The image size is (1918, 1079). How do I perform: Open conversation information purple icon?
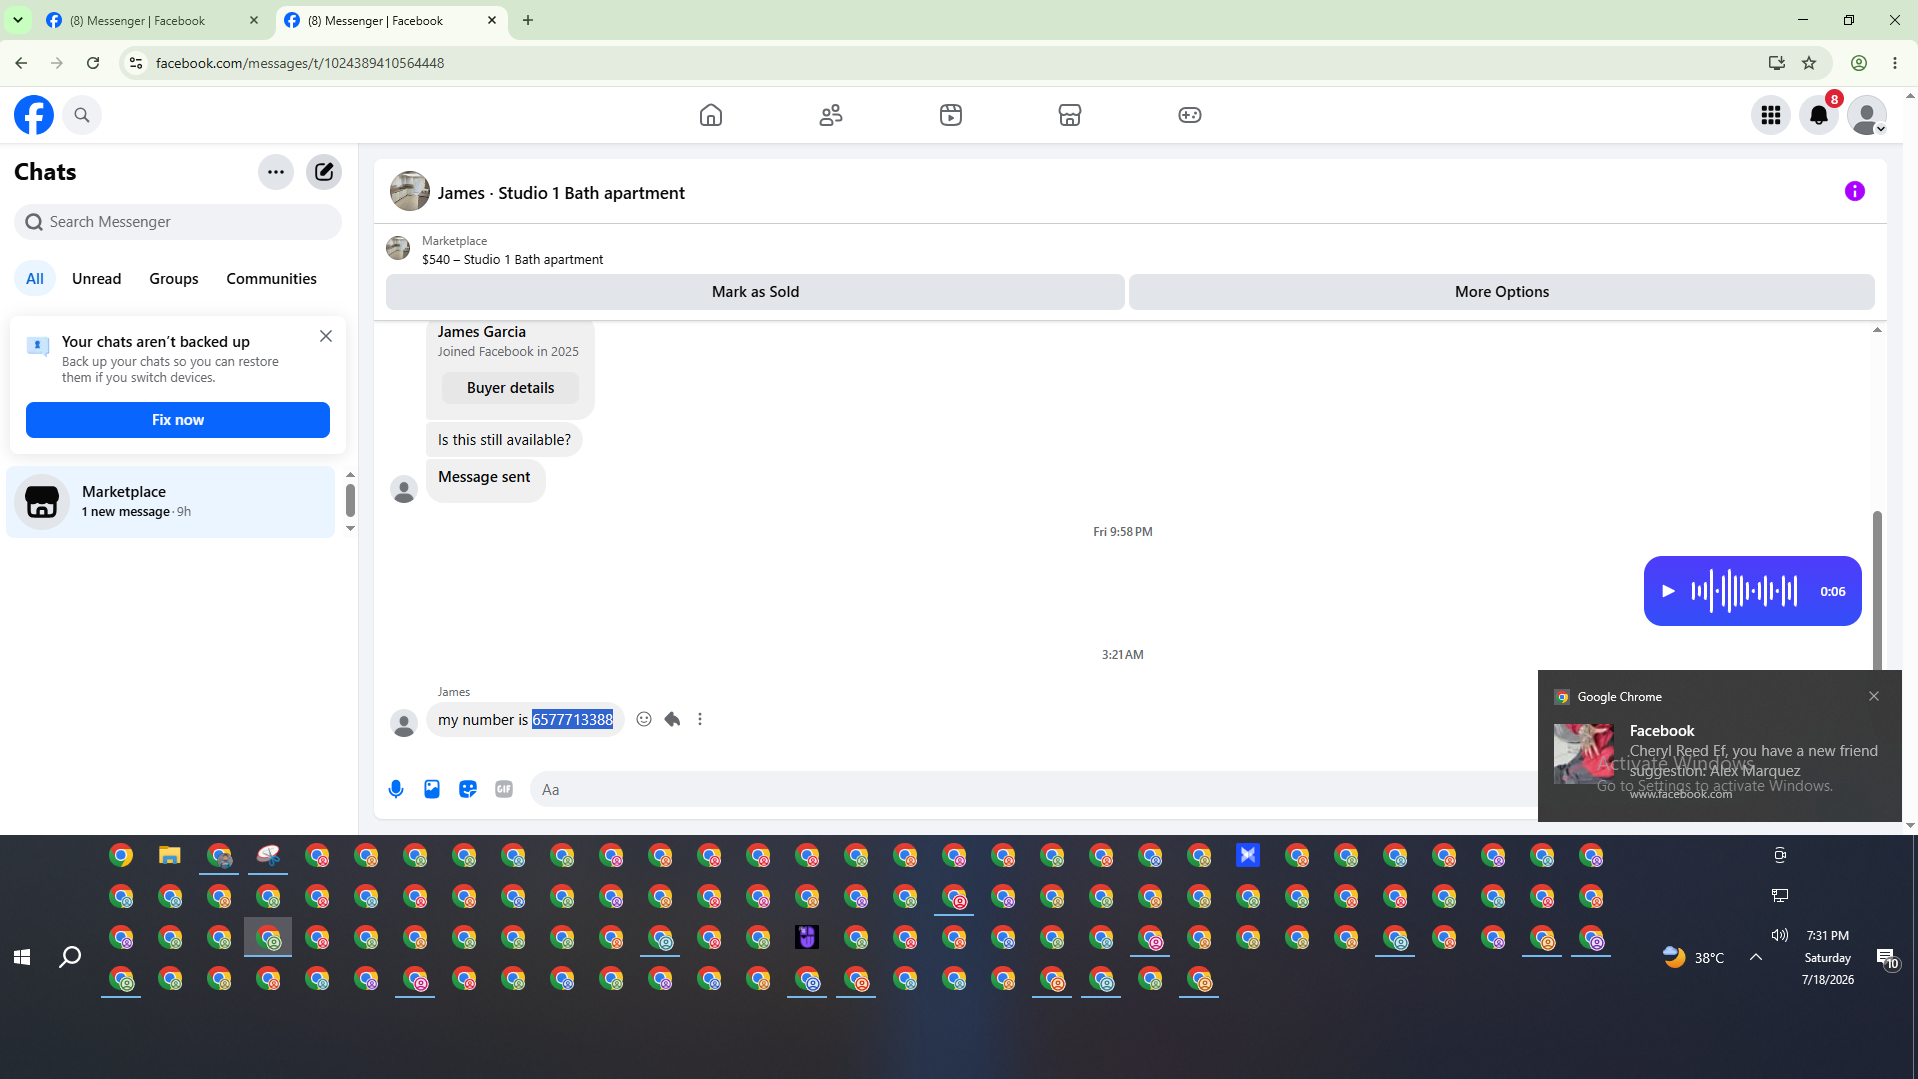pyautogui.click(x=1855, y=191)
